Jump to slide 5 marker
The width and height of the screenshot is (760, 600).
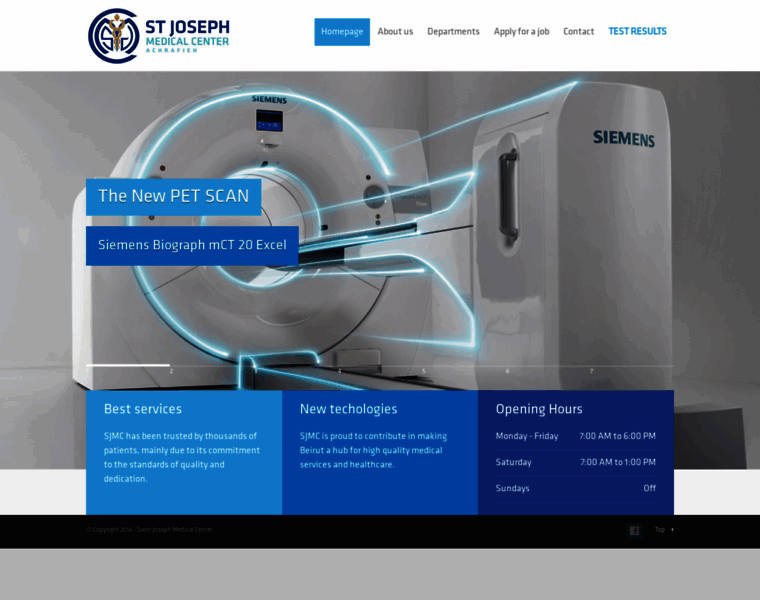tap(423, 371)
